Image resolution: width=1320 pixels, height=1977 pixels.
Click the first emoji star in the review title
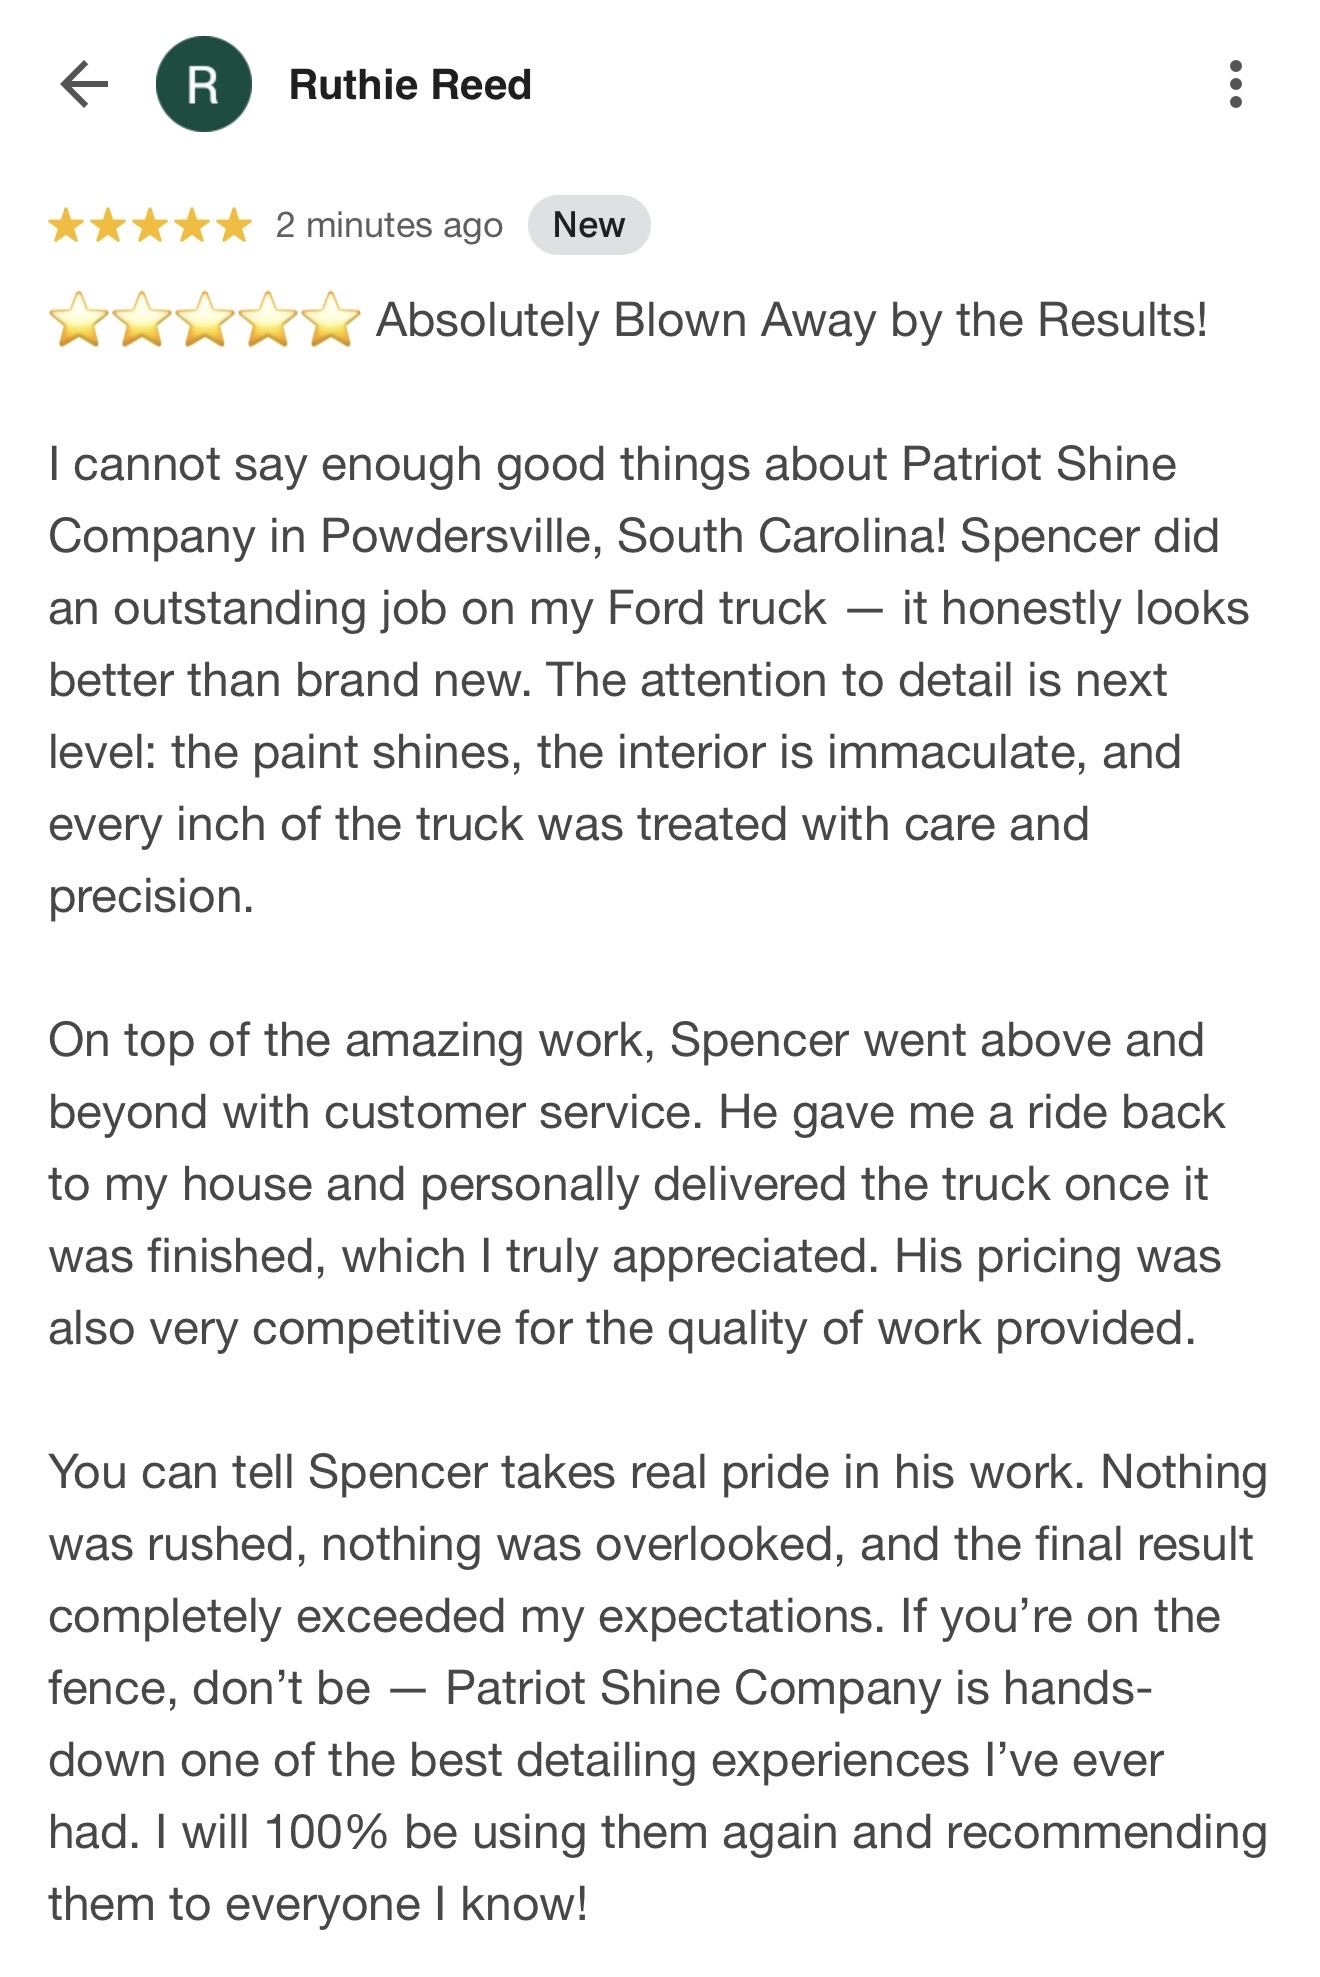click(x=79, y=320)
